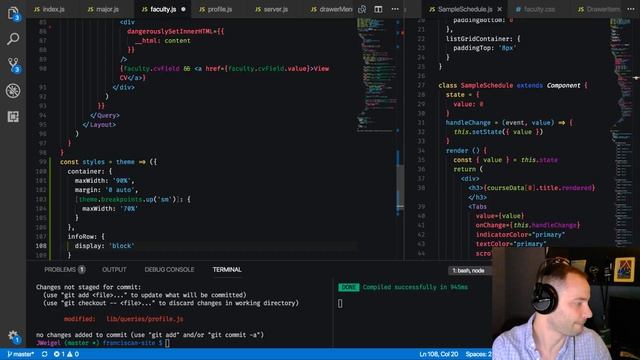Open the terminal selector '1: bash, node' dropdown

pyautogui.click(x=469, y=271)
